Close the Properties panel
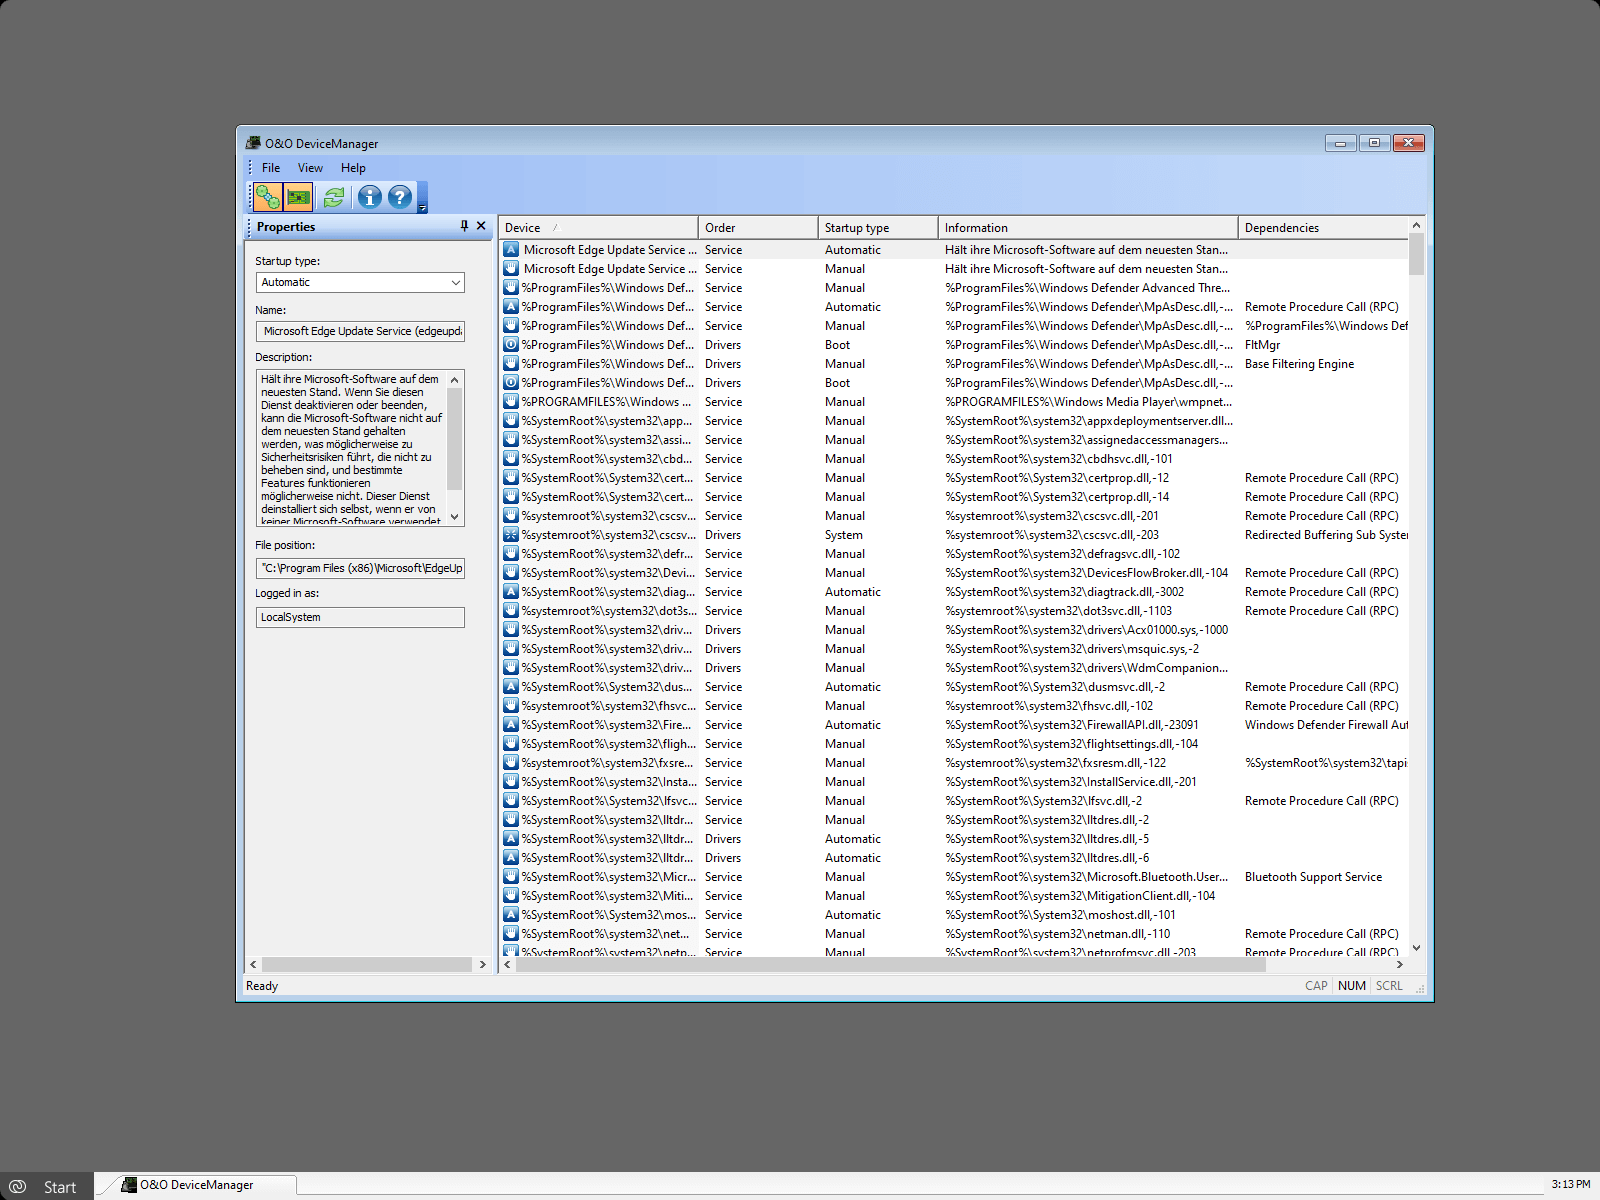This screenshot has width=1600, height=1200. (x=481, y=226)
